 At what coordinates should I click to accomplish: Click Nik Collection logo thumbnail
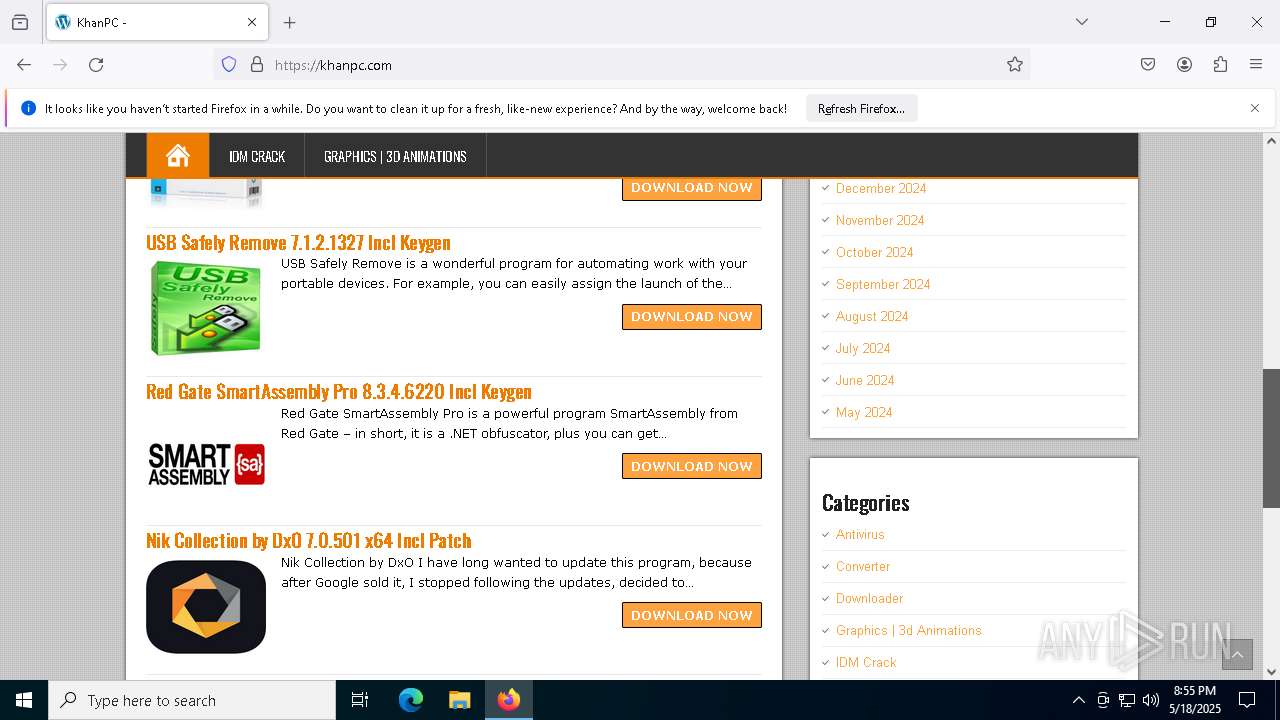pyautogui.click(x=206, y=607)
